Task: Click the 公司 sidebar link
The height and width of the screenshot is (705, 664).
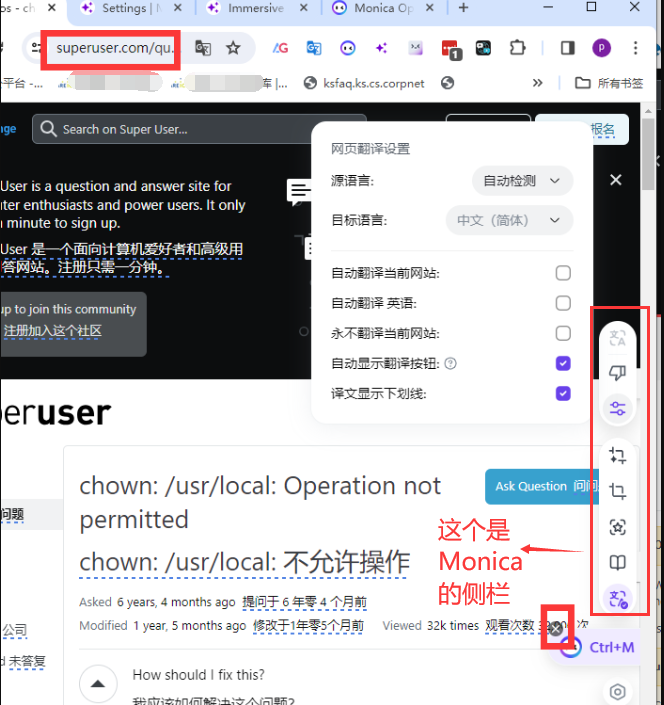Action: tap(14, 630)
